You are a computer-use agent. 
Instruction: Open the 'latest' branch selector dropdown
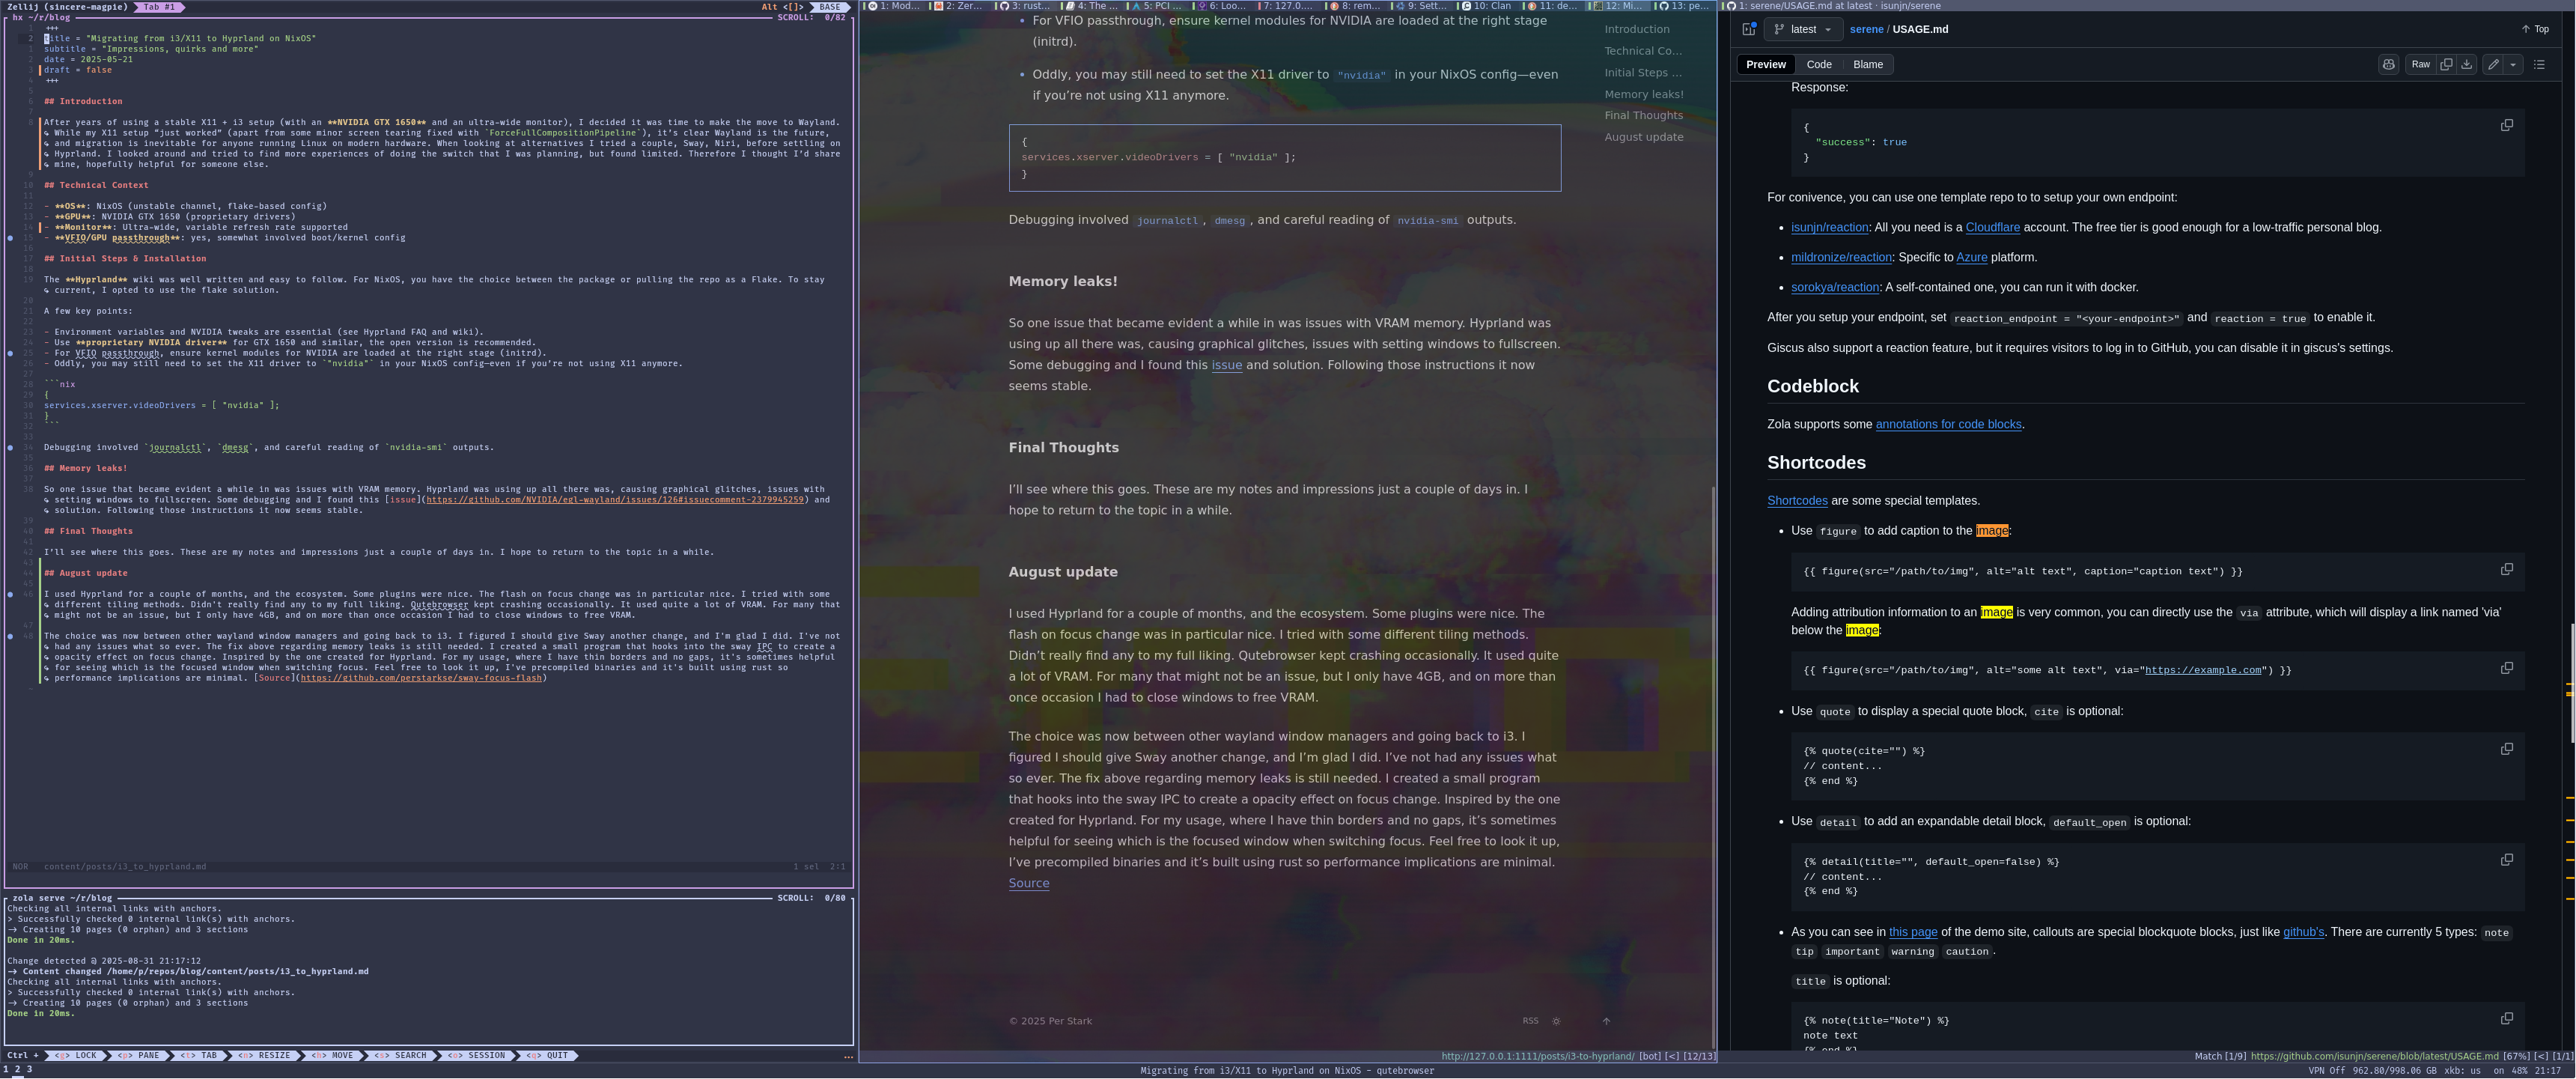pyautogui.click(x=1803, y=29)
